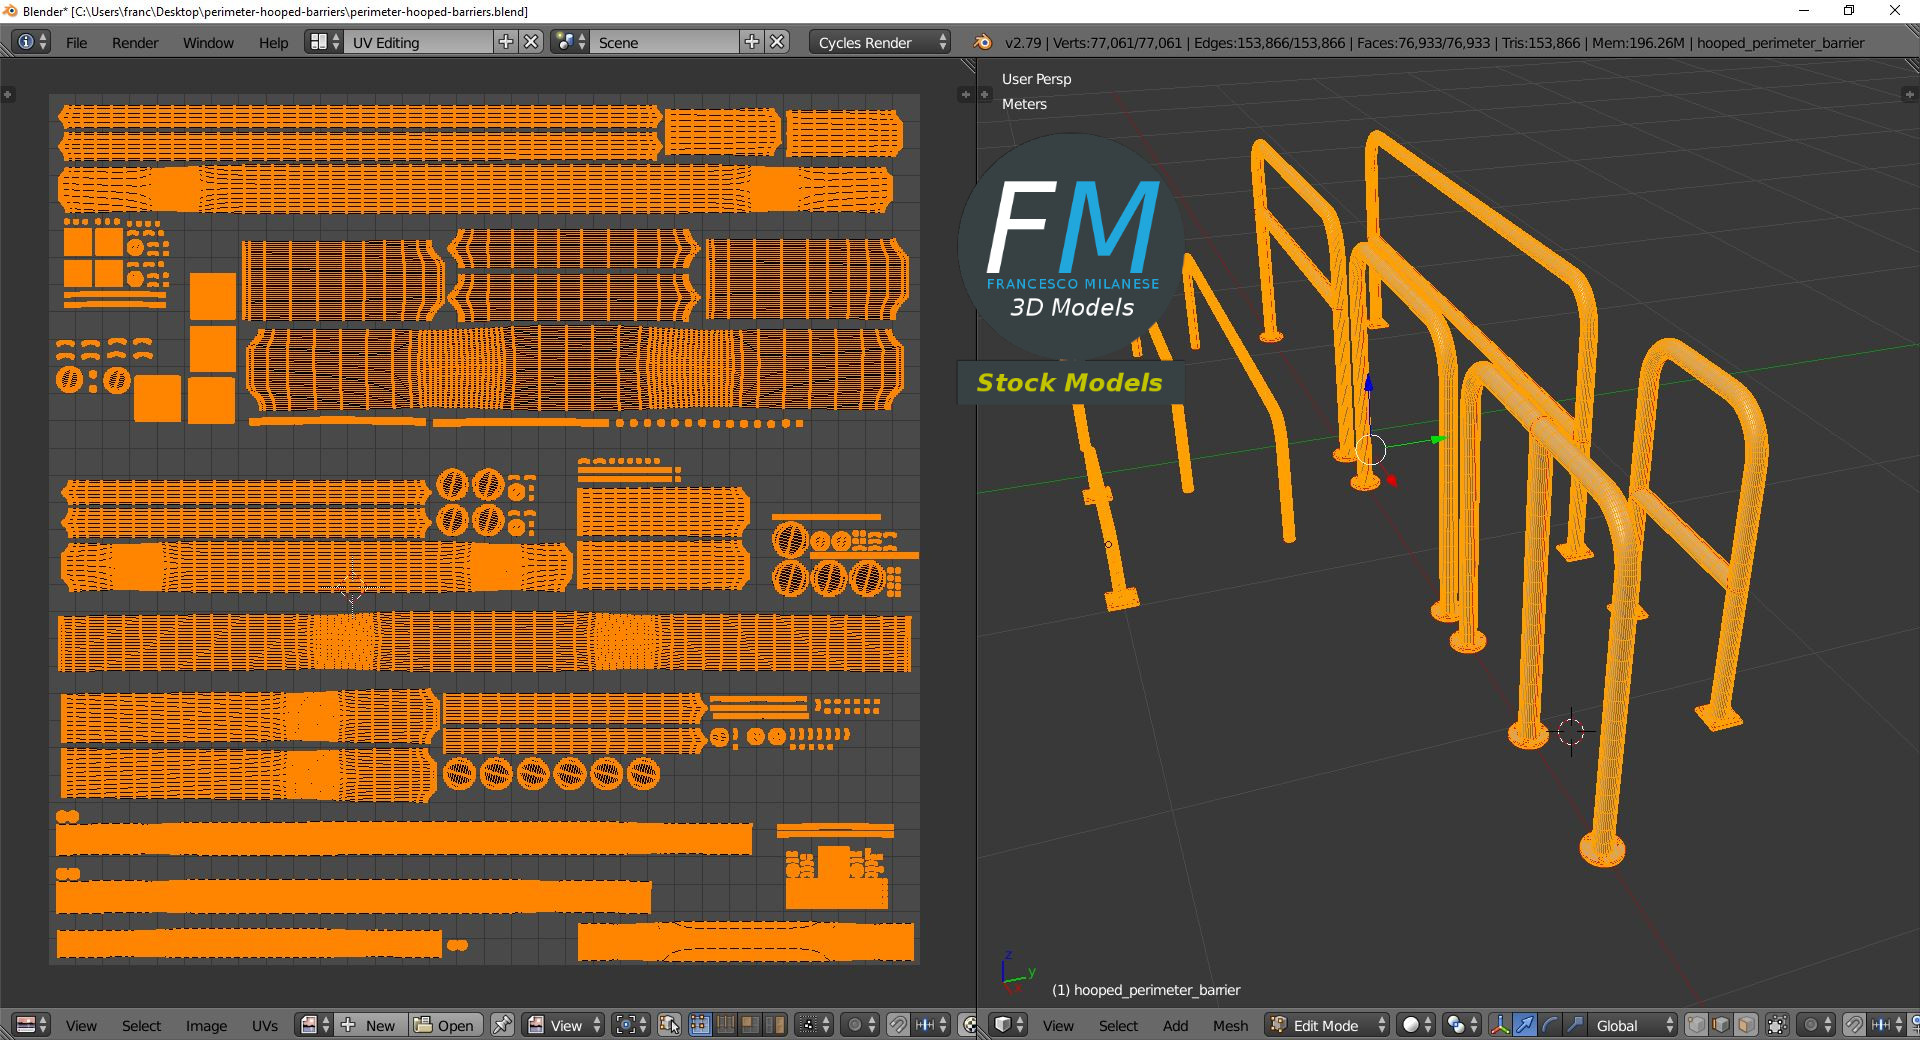Open UV editor pivot point selector

[631, 1025]
